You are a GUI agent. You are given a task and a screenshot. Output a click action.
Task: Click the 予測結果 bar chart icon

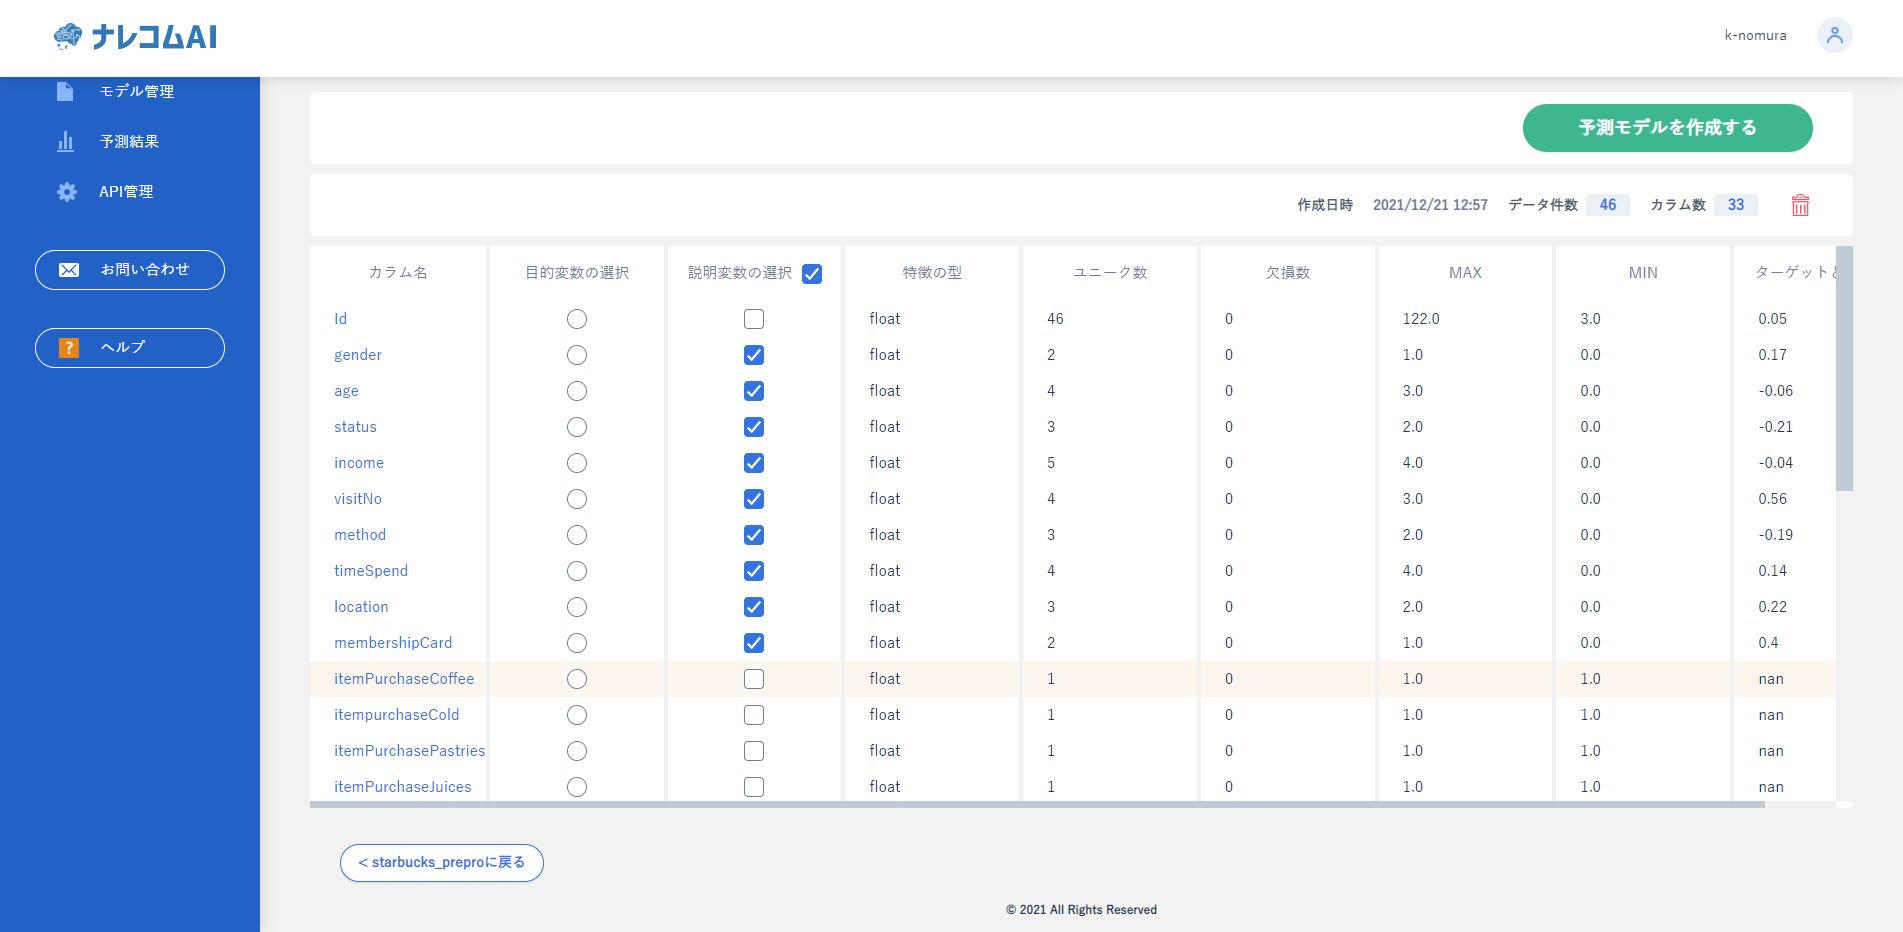[66, 141]
